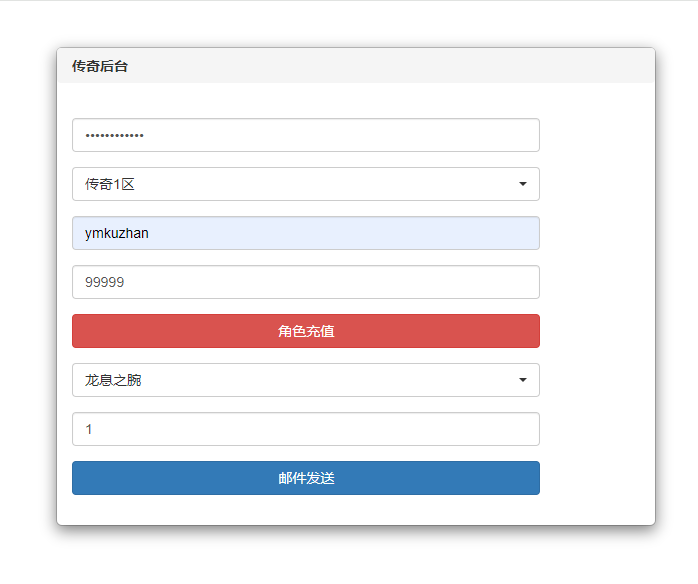The height and width of the screenshot is (584, 698).
Task: Click the empty area right of the form fields
Action: coord(598,300)
